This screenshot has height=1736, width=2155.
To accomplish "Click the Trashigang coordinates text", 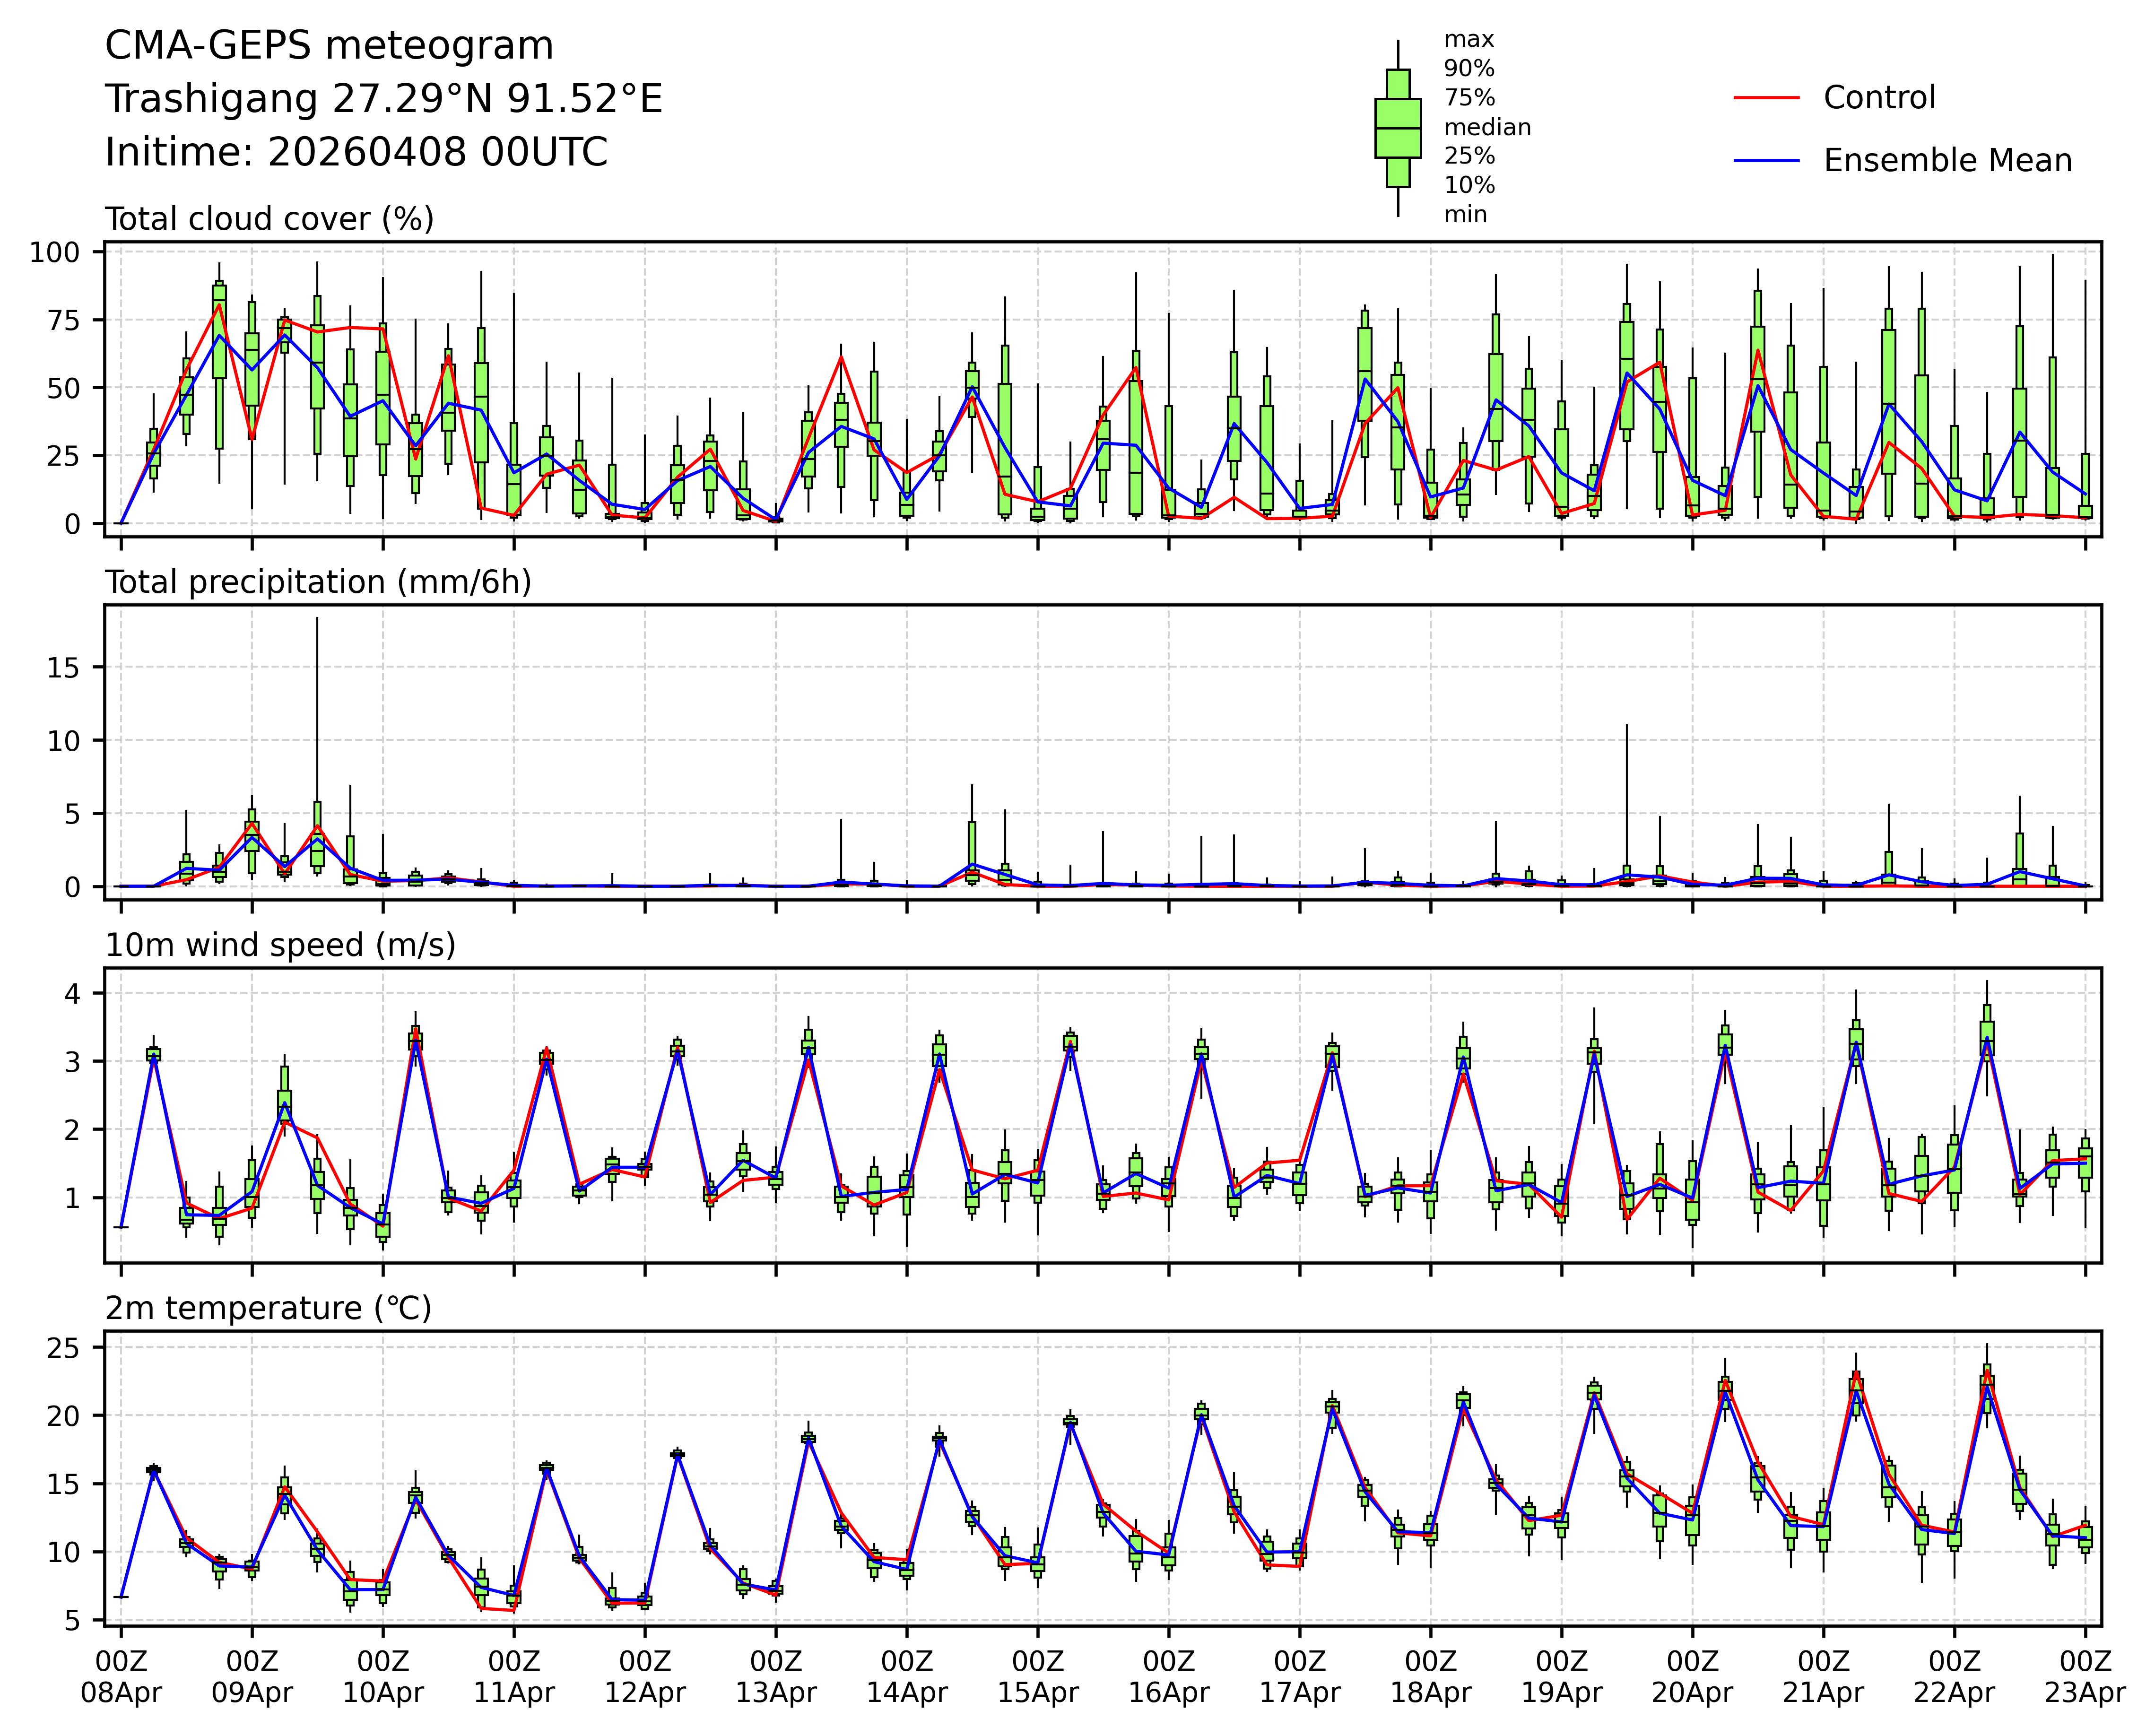I will (x=384, y=99).
